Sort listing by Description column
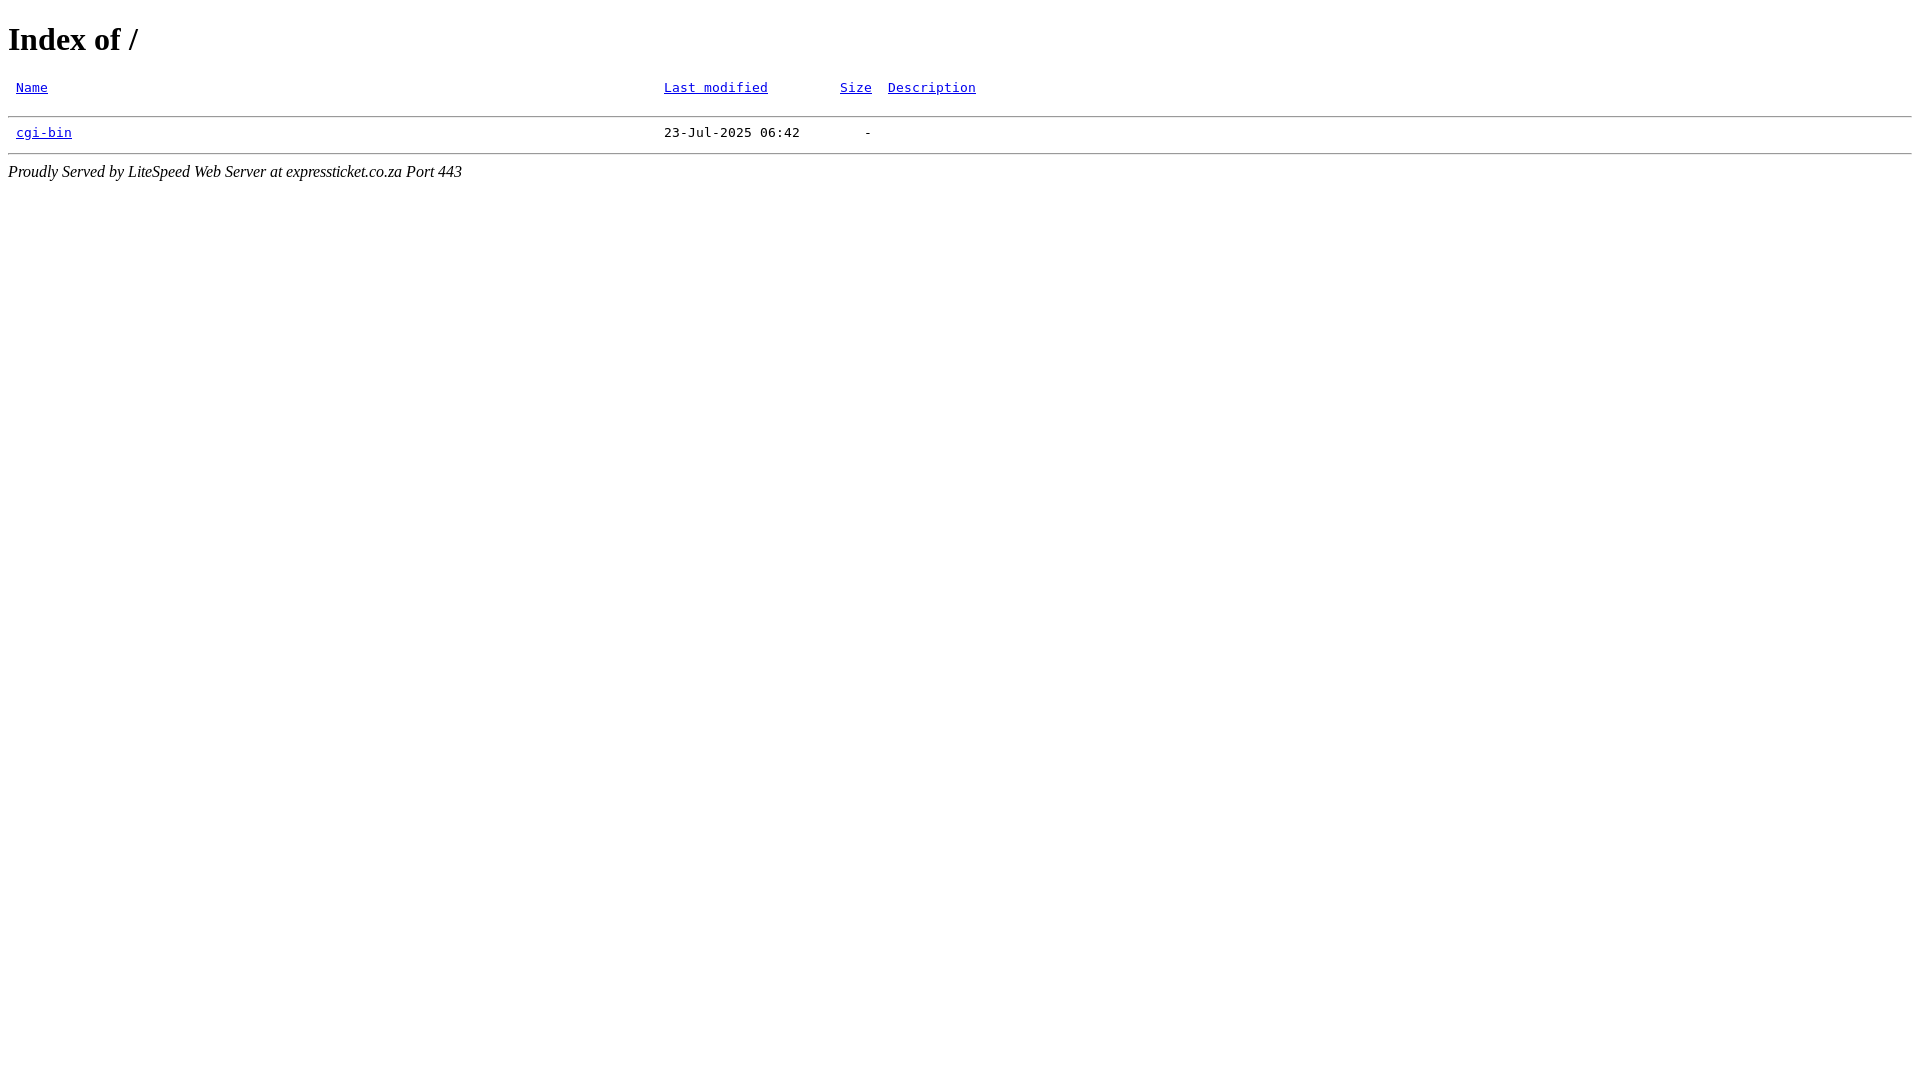The width and height of the screenshot is (1920, 1080). [932, 88]
